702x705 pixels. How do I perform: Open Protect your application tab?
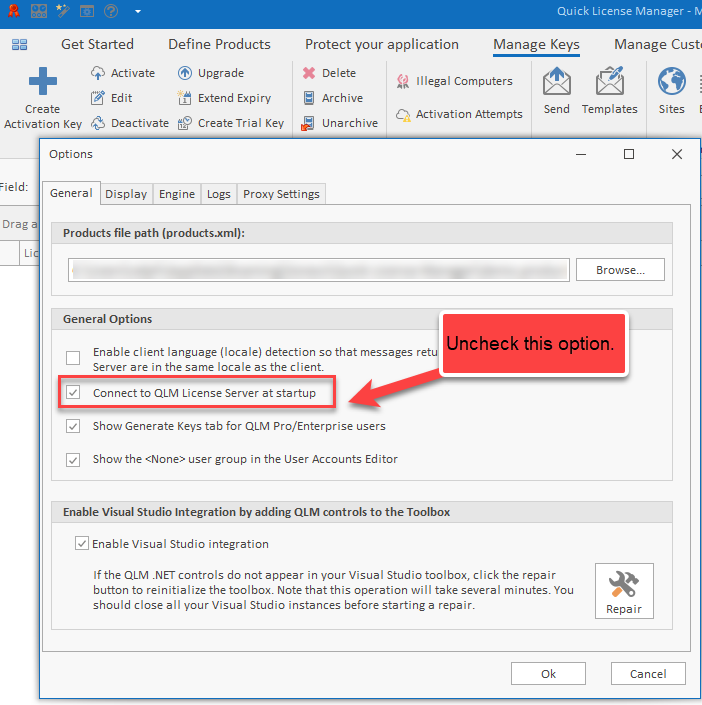point(382,44)
